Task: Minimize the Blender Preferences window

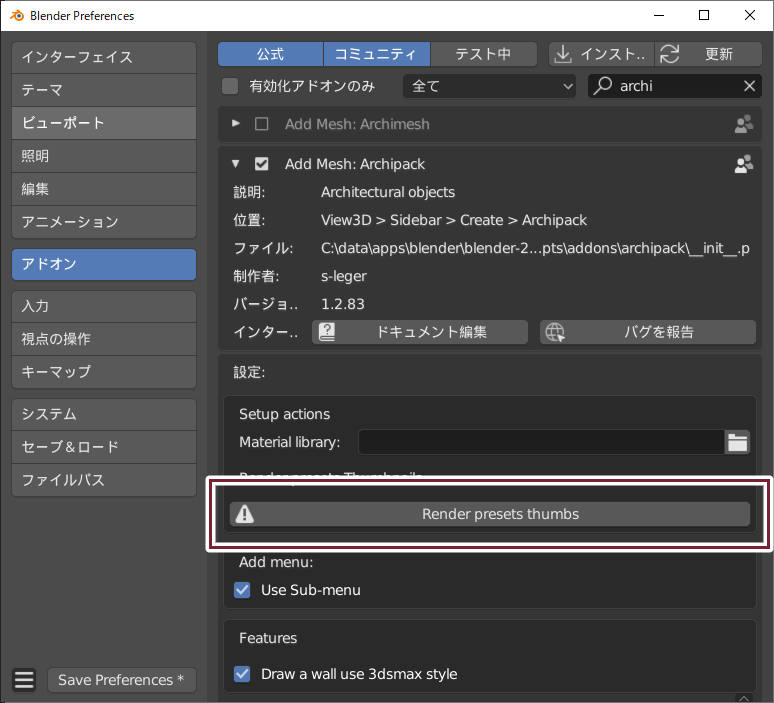Action: [x=658, y=15]
